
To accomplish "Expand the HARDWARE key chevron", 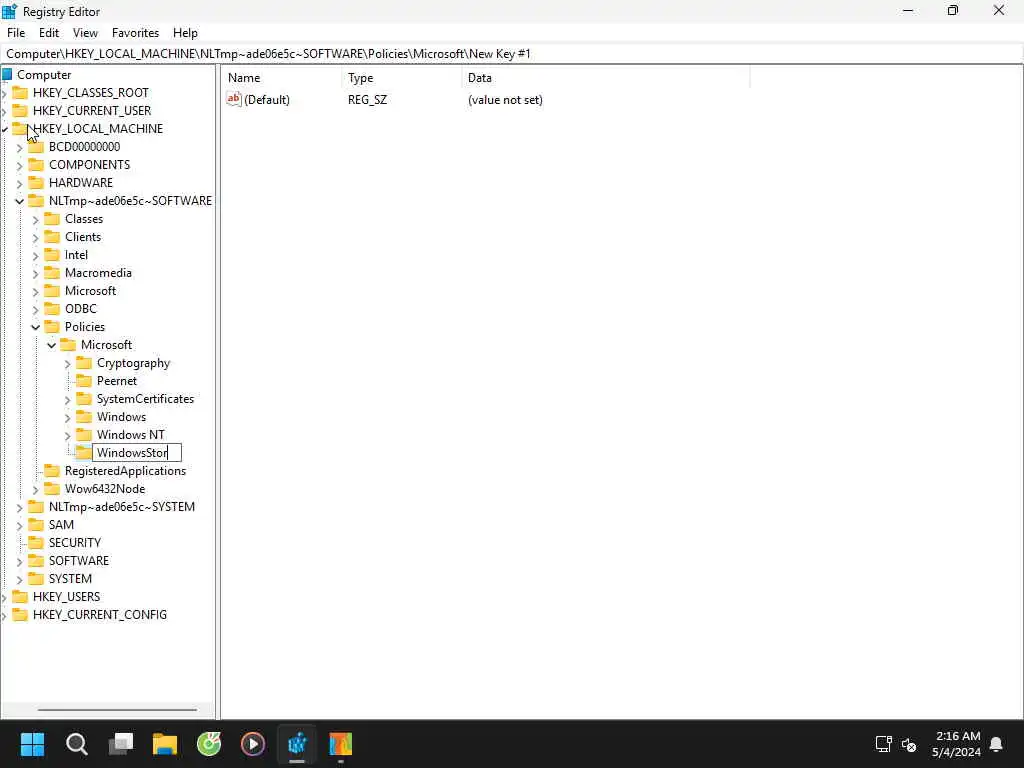I will click(x=20, y=184).
